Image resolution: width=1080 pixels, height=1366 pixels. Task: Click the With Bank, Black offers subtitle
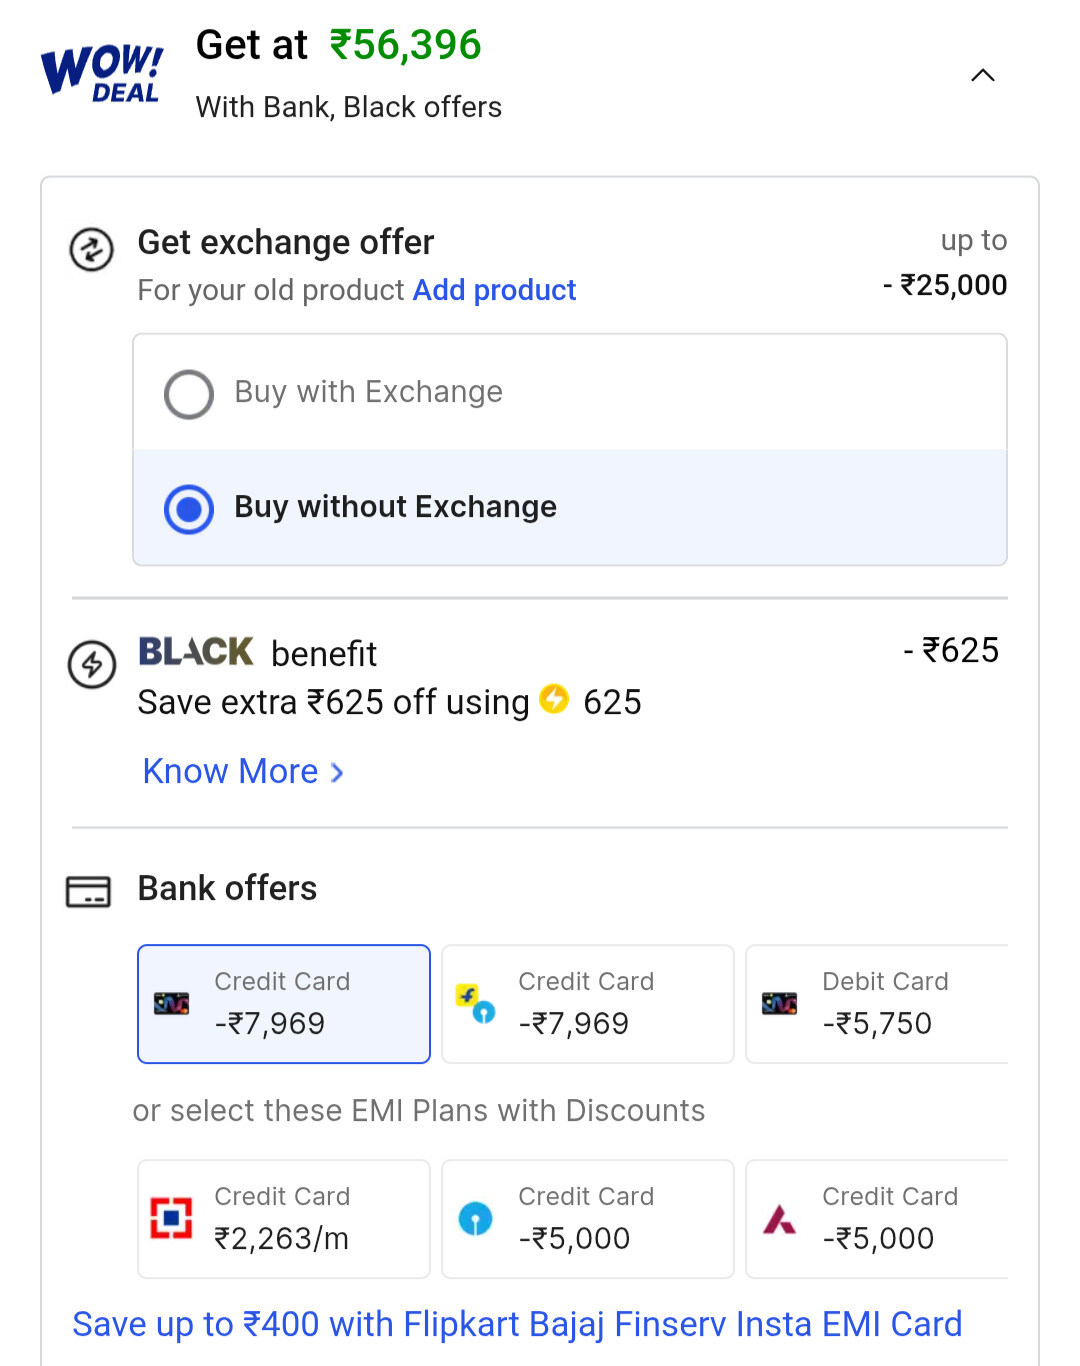pos(349,107)
